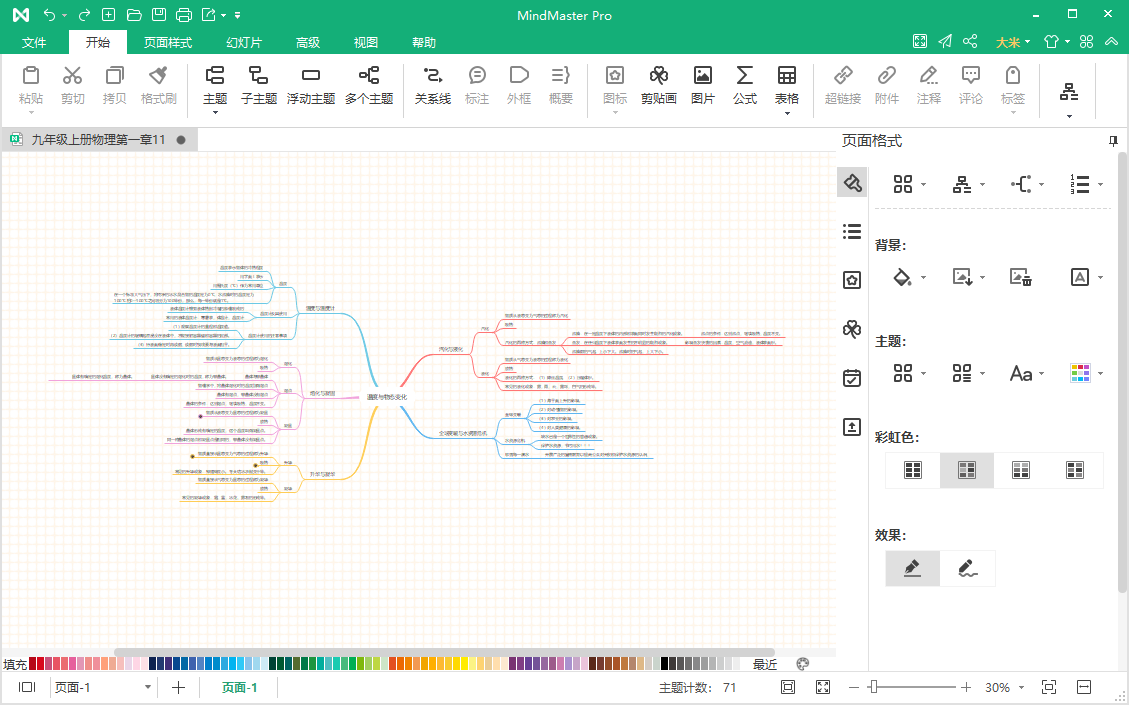Open the color palette wheel icon
The width and height of the screenshot is (1129, 705).
pyautogui.click(x=803, y=664)
